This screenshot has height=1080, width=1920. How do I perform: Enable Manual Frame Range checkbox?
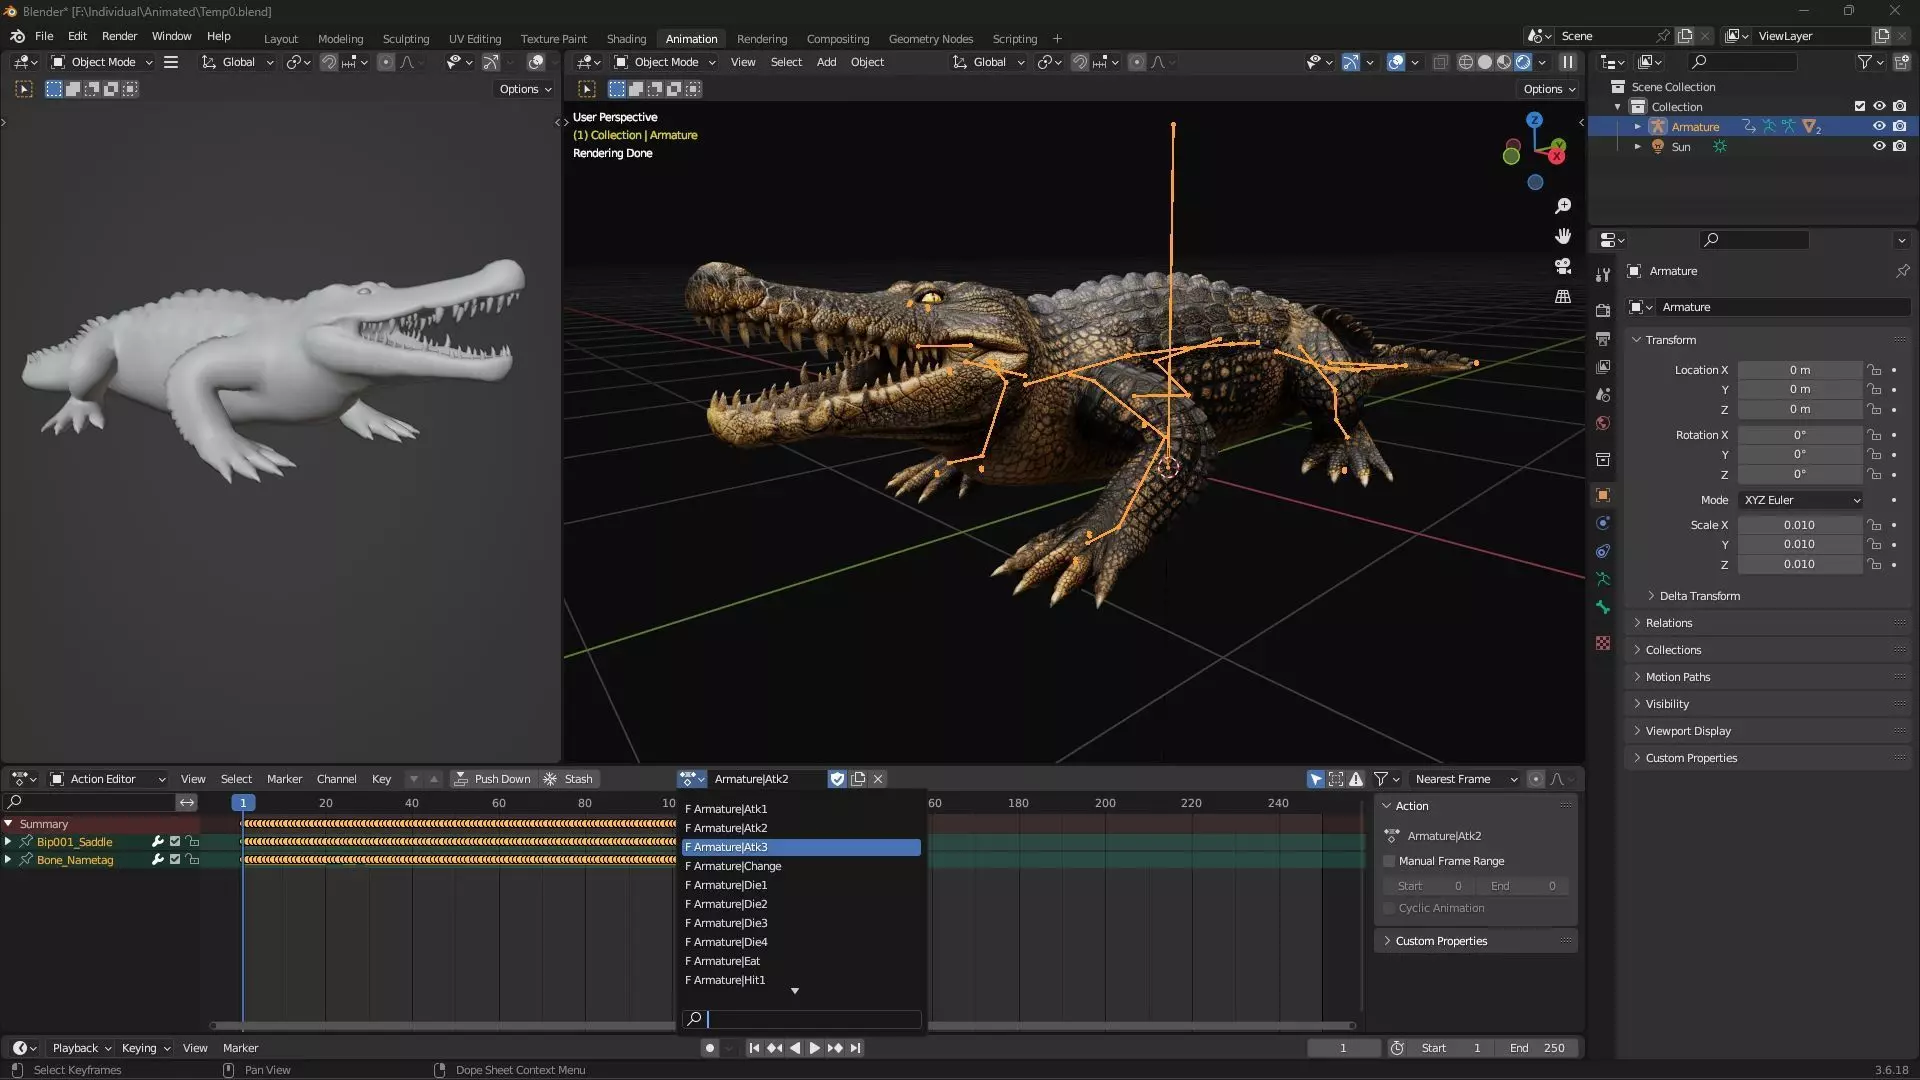pos(1389,861)
